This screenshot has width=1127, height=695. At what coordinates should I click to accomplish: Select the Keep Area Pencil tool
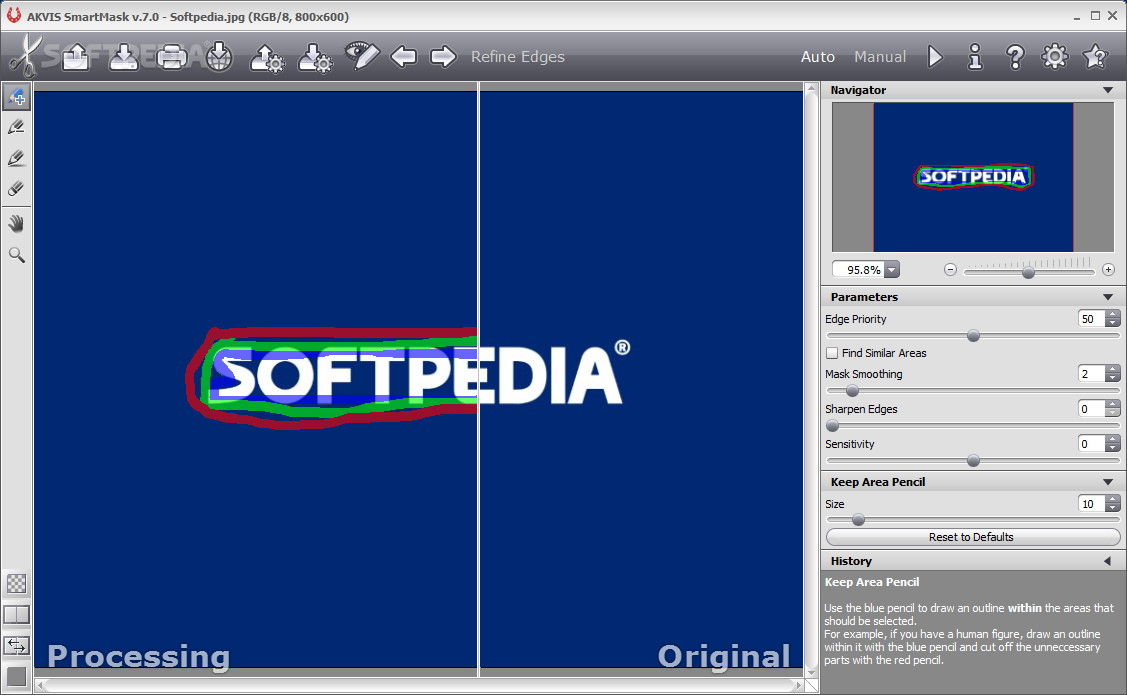16,96
